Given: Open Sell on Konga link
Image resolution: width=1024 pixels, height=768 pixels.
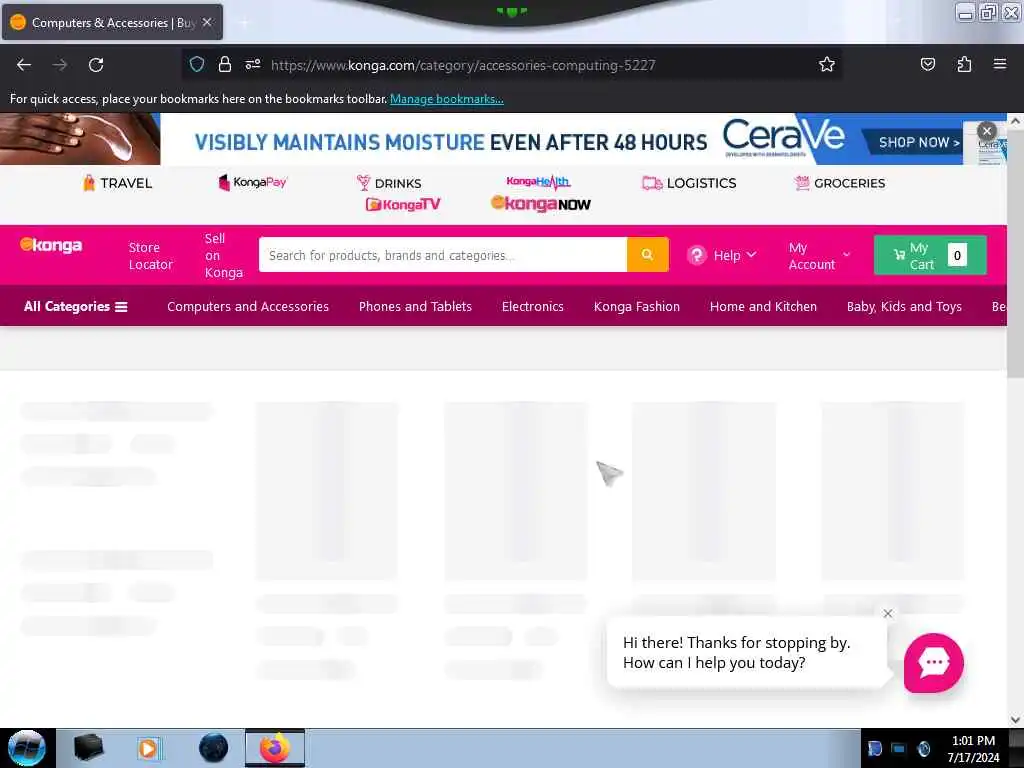Looking at the screenshot, I should pos(223,255).
